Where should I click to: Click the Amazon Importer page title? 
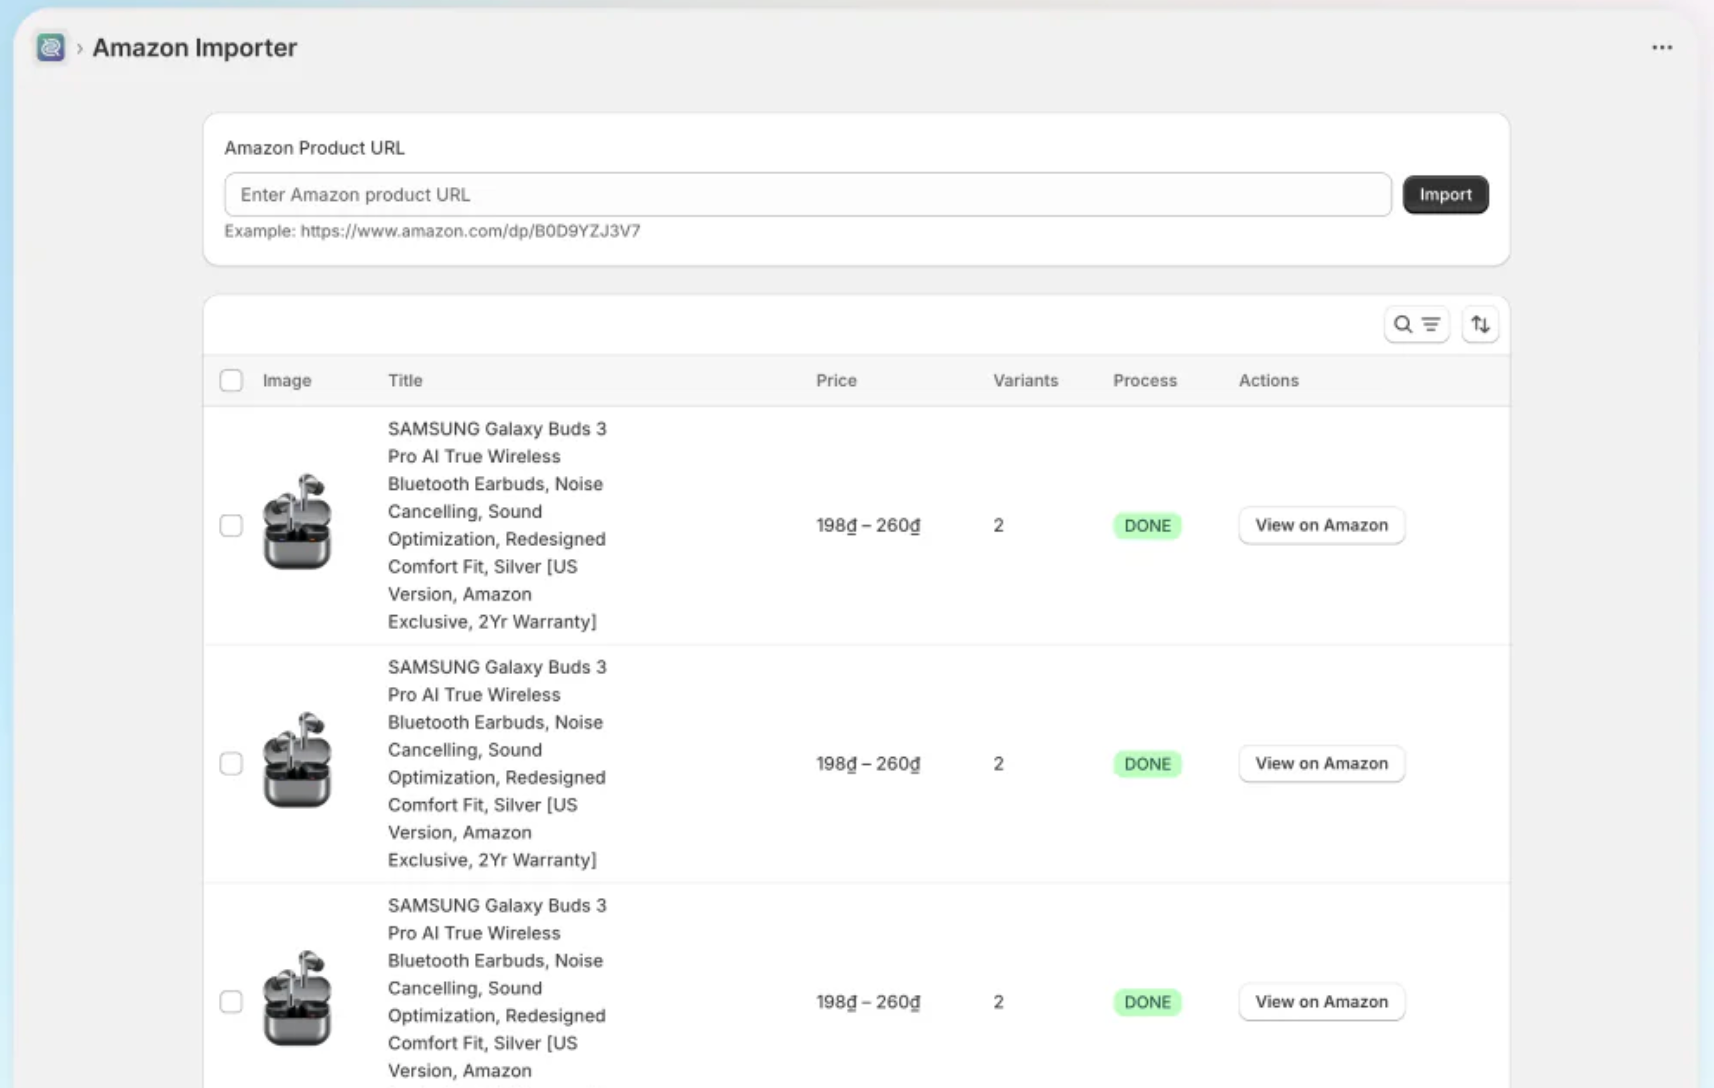[x=195, y=47]
